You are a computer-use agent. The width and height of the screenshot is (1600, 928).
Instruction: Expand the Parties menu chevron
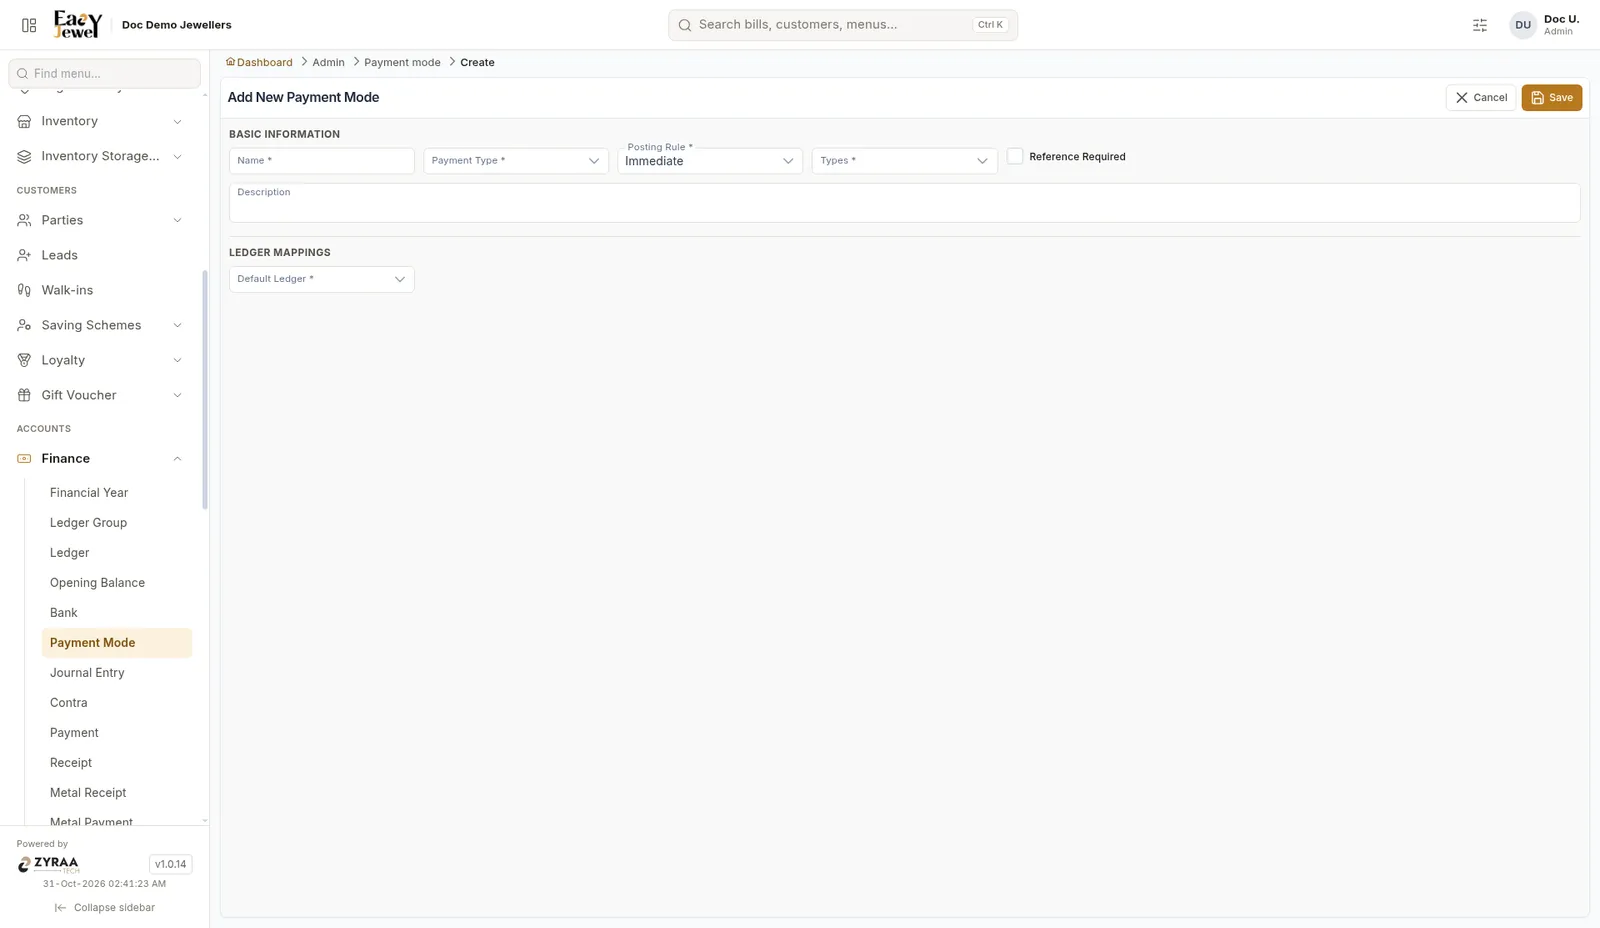click(178, 221)
